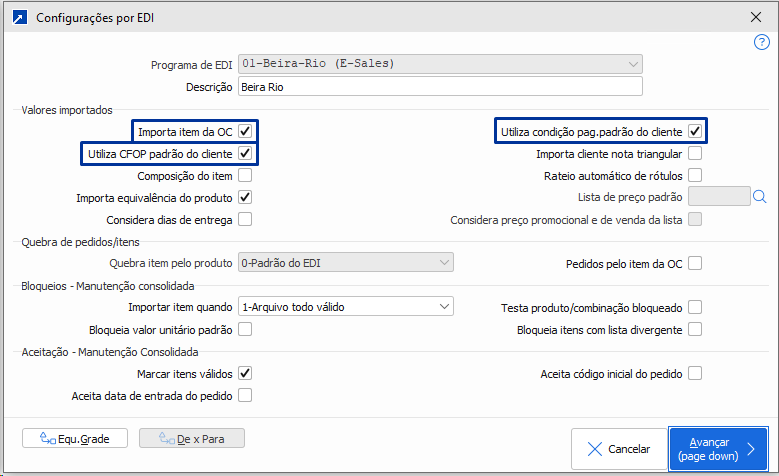Click the De x Para button

coord(191,438)
